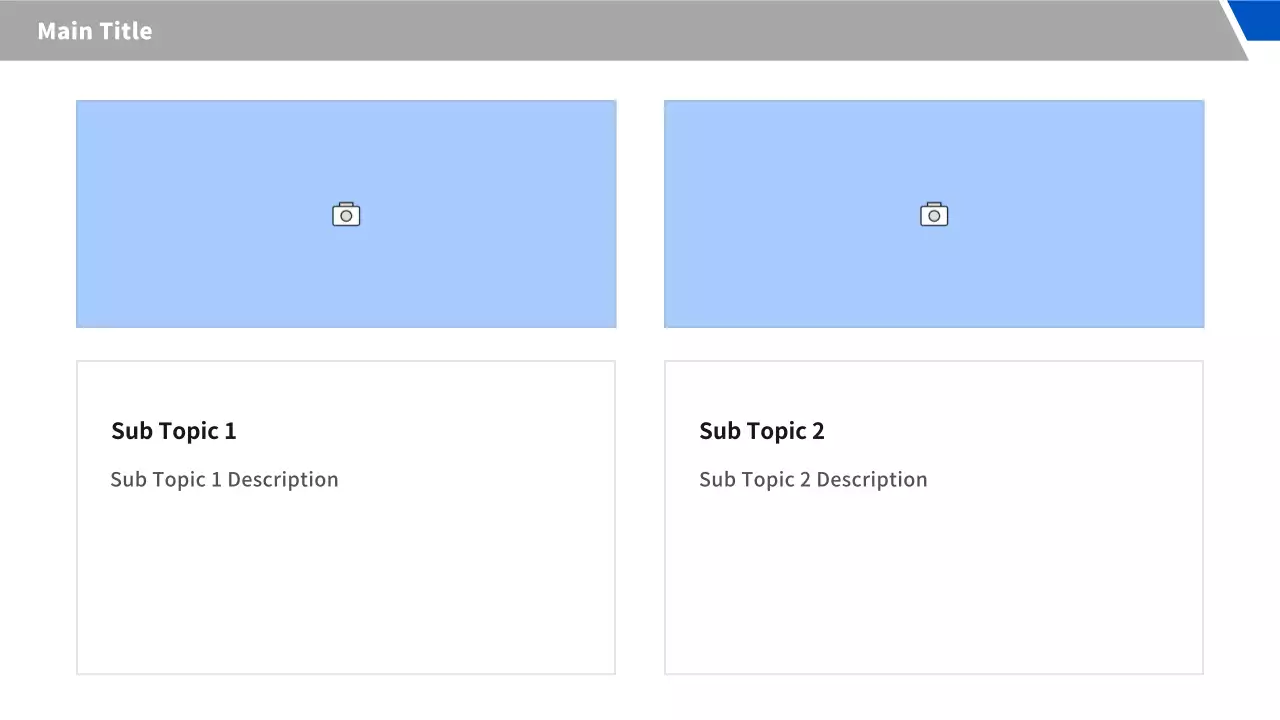
Task: Select the "Main Title" text
Action: [x=95, y=31]
